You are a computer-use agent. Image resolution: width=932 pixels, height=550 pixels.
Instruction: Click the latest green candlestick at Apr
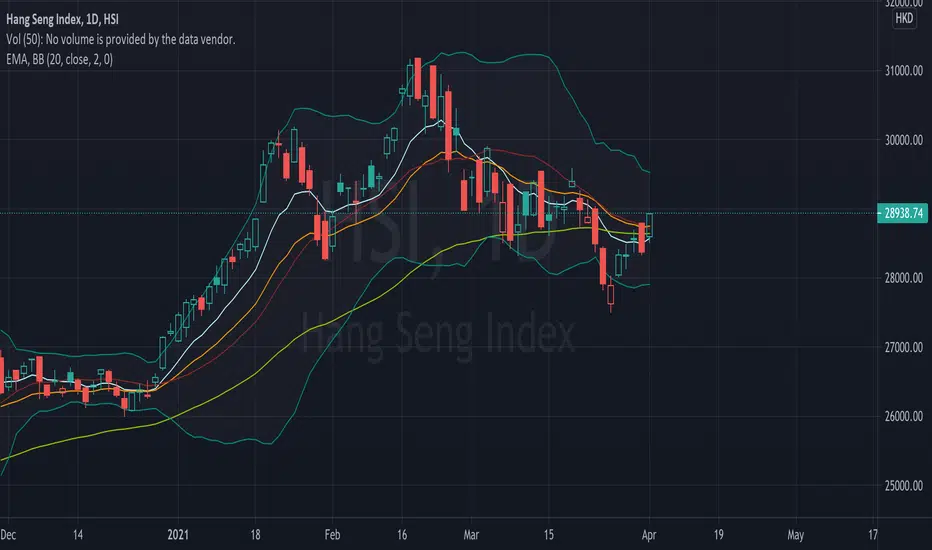coord(649,225)
